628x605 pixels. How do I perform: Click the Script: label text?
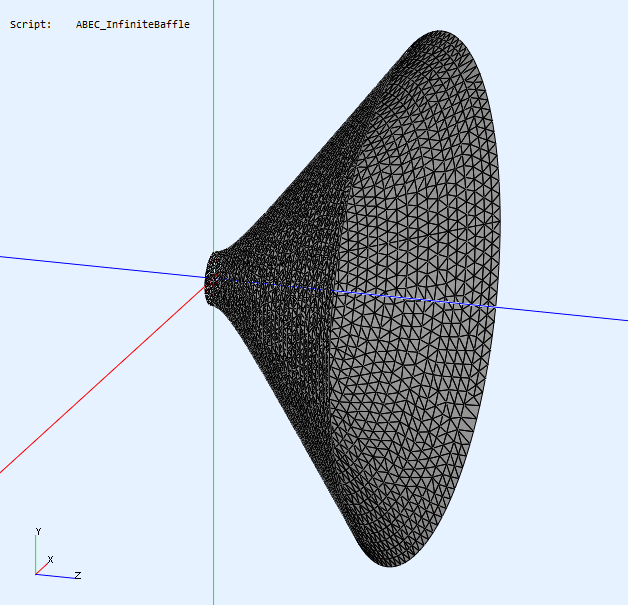coord(31,24)
